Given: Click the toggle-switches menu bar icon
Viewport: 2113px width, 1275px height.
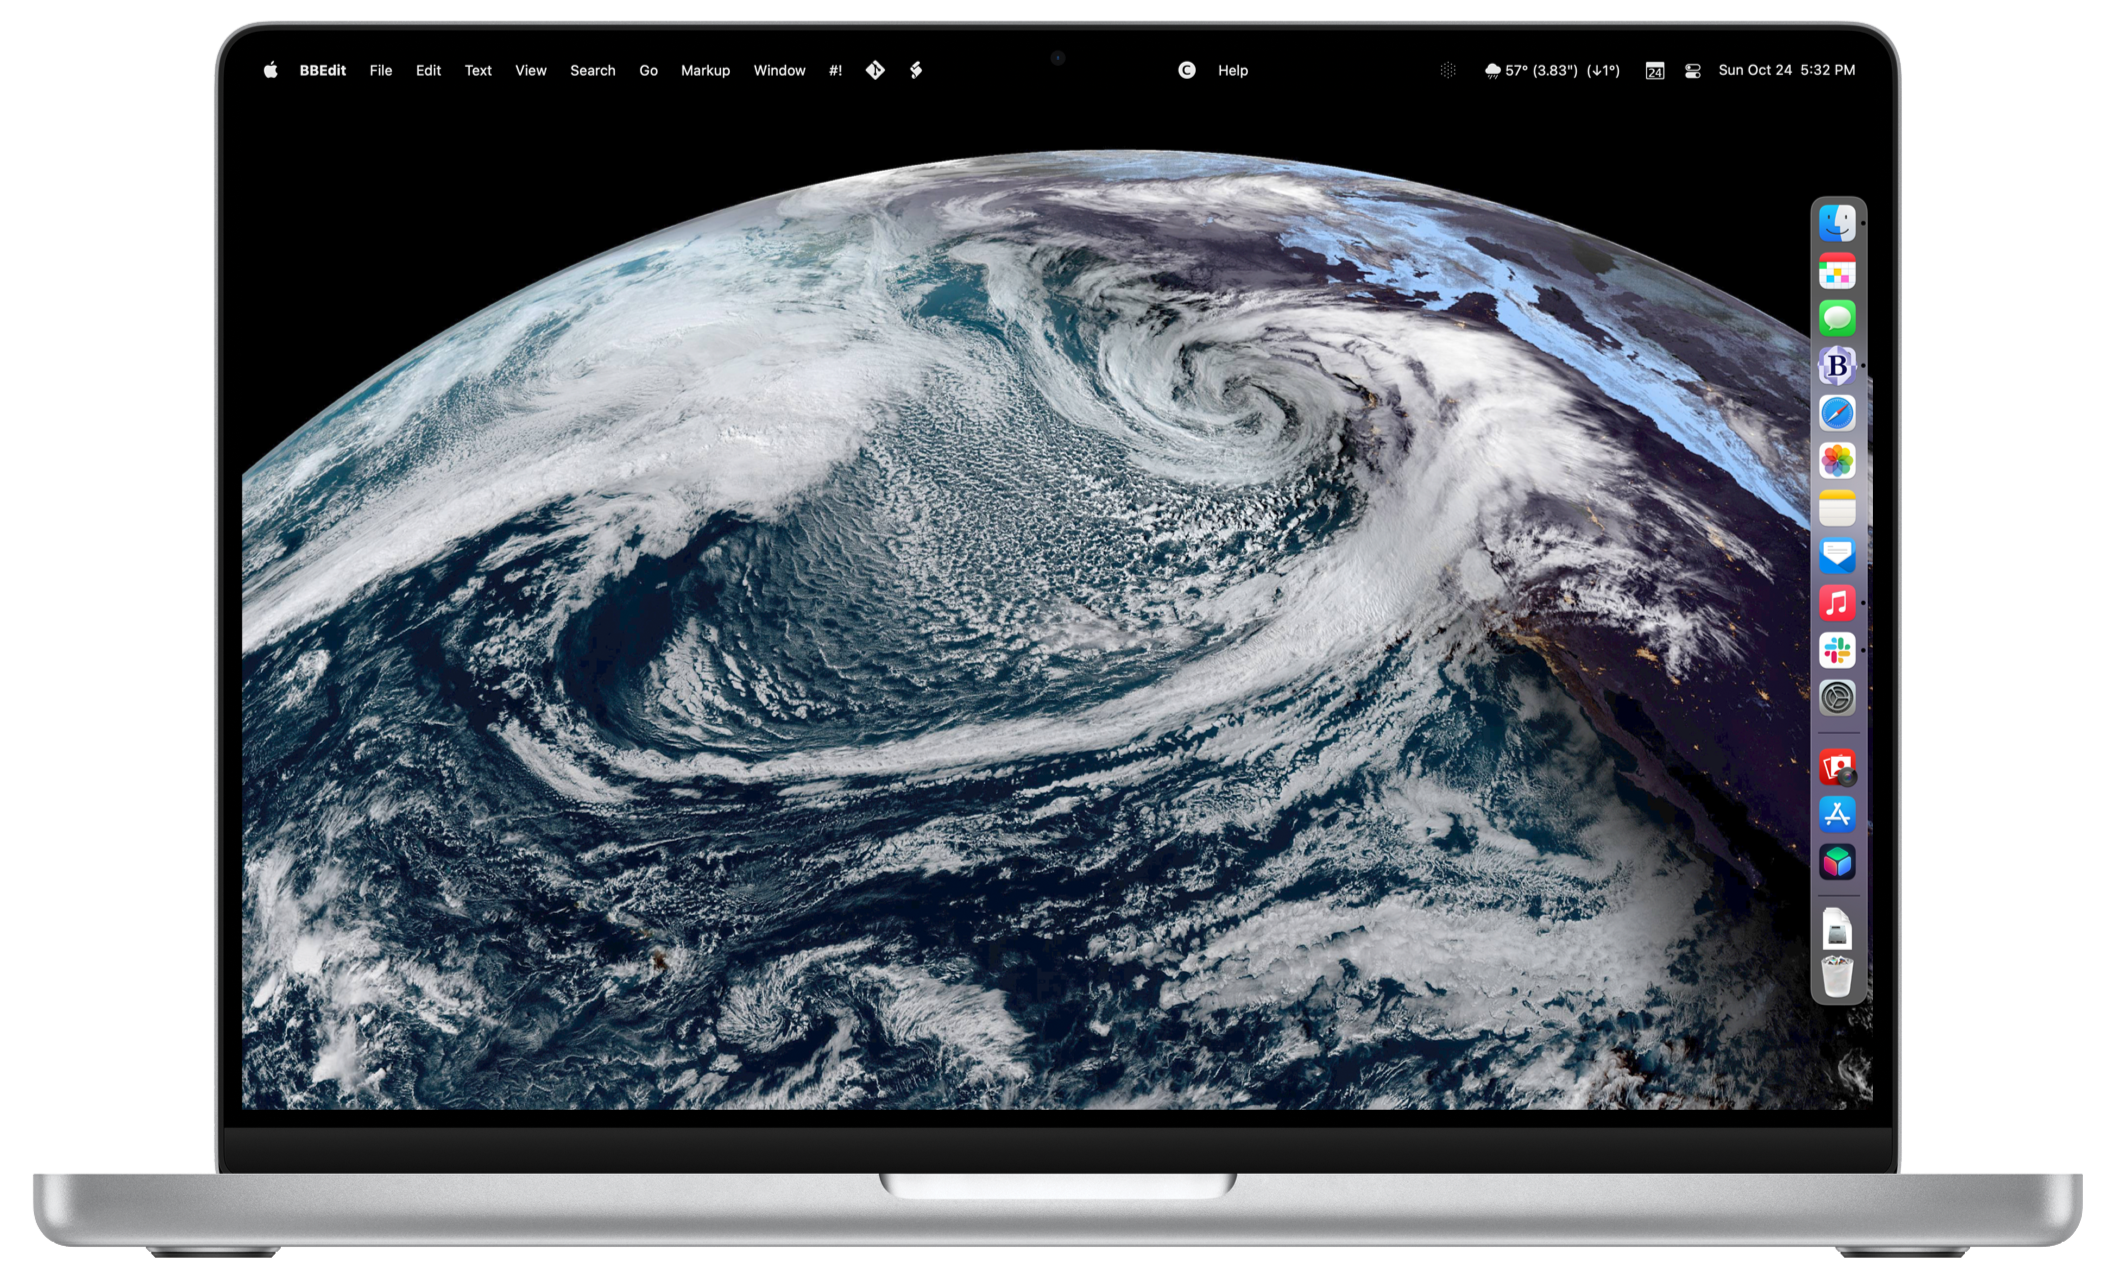Looking at the screenshot, I should click(1692, 70).
